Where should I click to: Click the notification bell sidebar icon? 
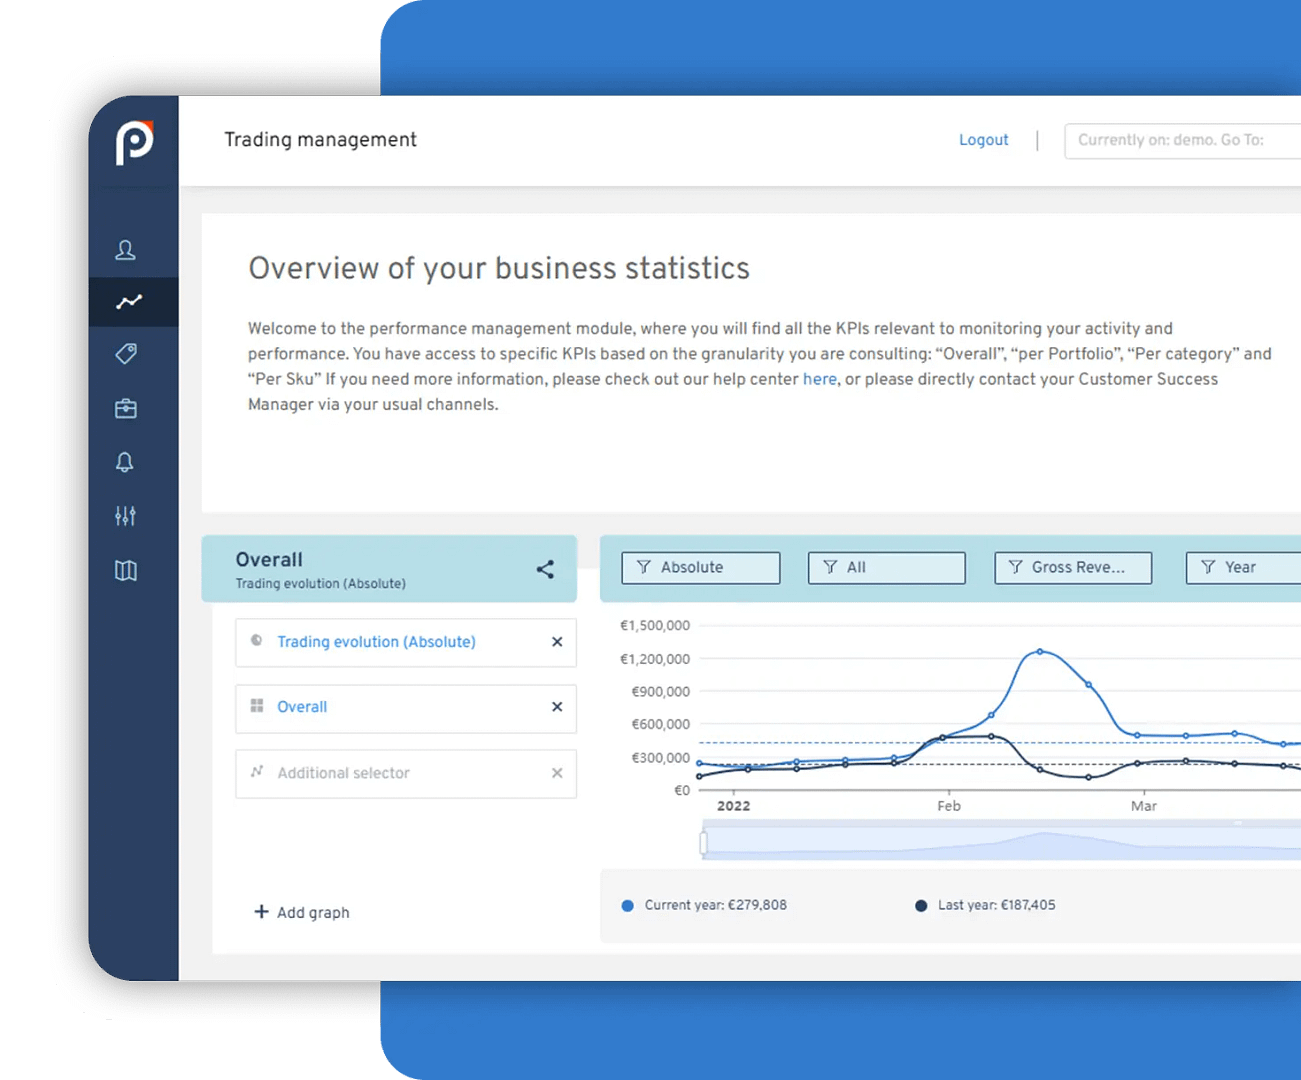[125, 462]
